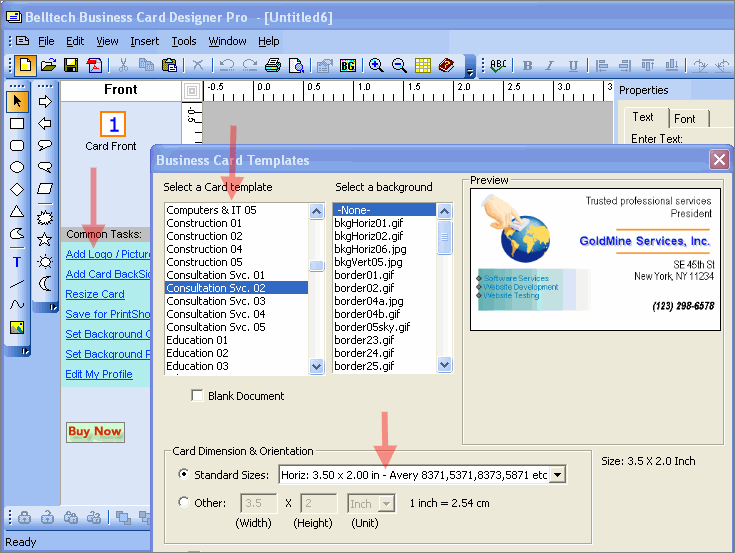
Task: Open the Standard Sizes dropdown list
Action: 557,474
